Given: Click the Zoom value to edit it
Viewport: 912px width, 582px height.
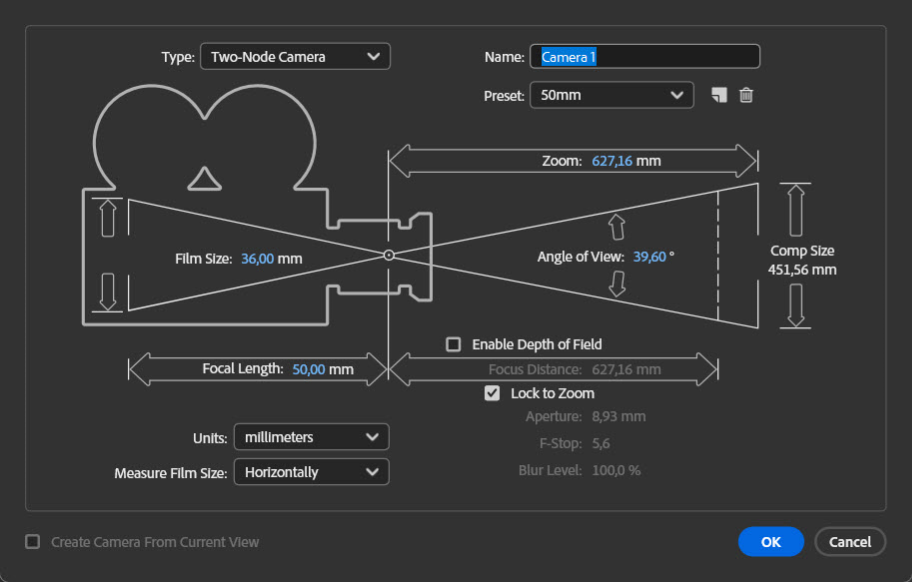Looking at the screenshot, I should (614, 160).
